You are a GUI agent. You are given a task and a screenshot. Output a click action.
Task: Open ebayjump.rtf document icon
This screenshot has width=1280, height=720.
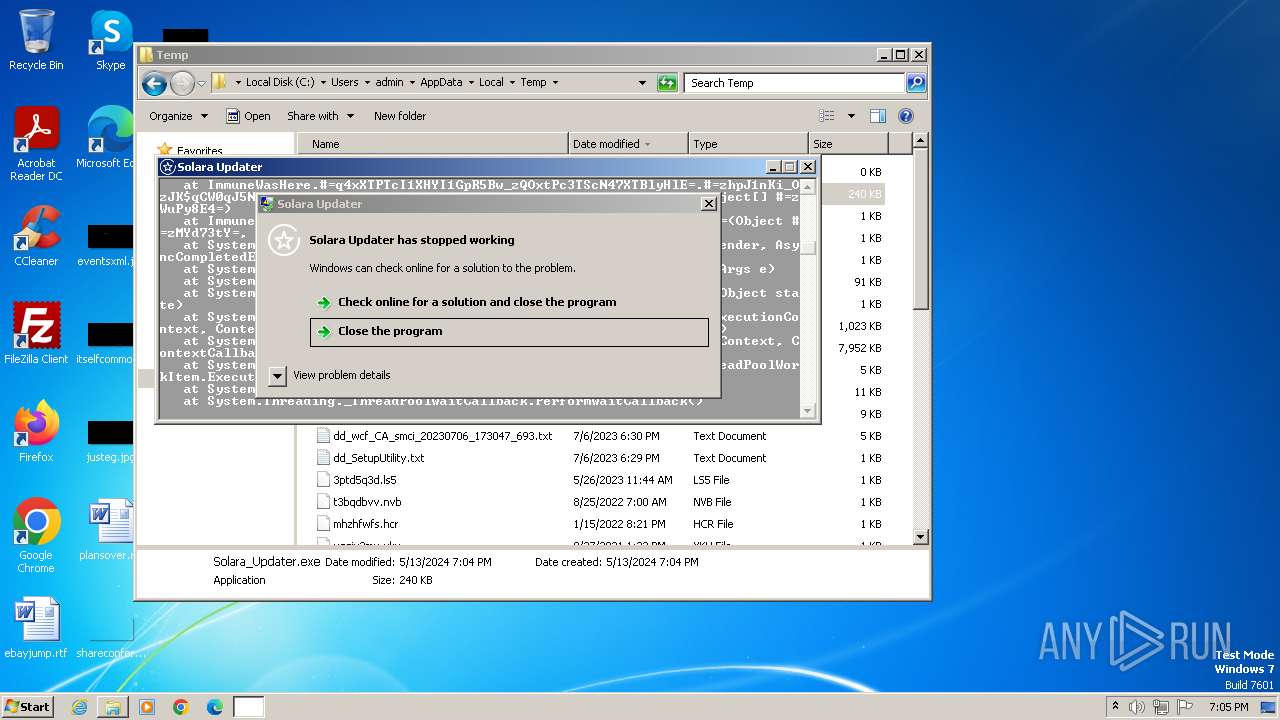[36, 628]
